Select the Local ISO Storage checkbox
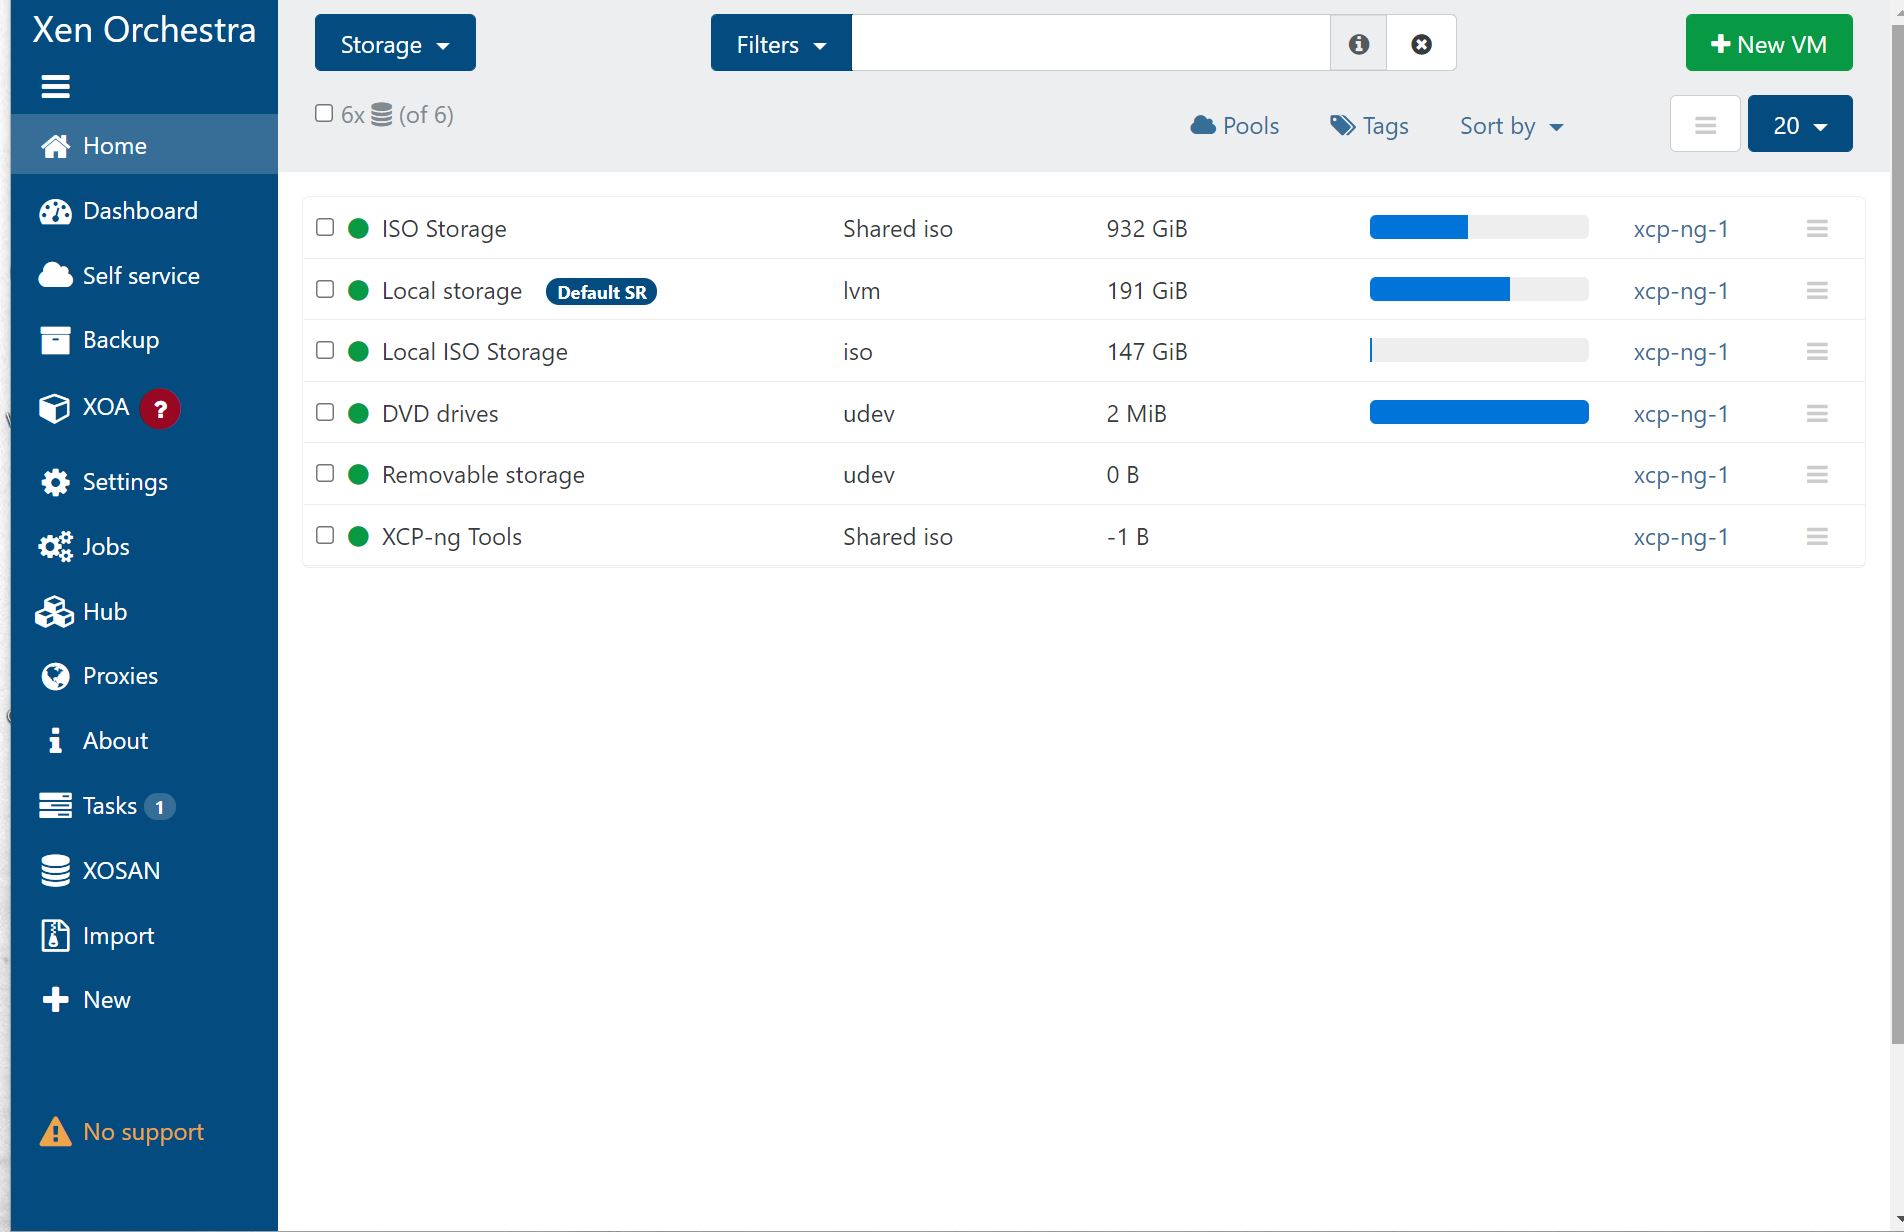 pyautogui.click(x=325, y=351)
